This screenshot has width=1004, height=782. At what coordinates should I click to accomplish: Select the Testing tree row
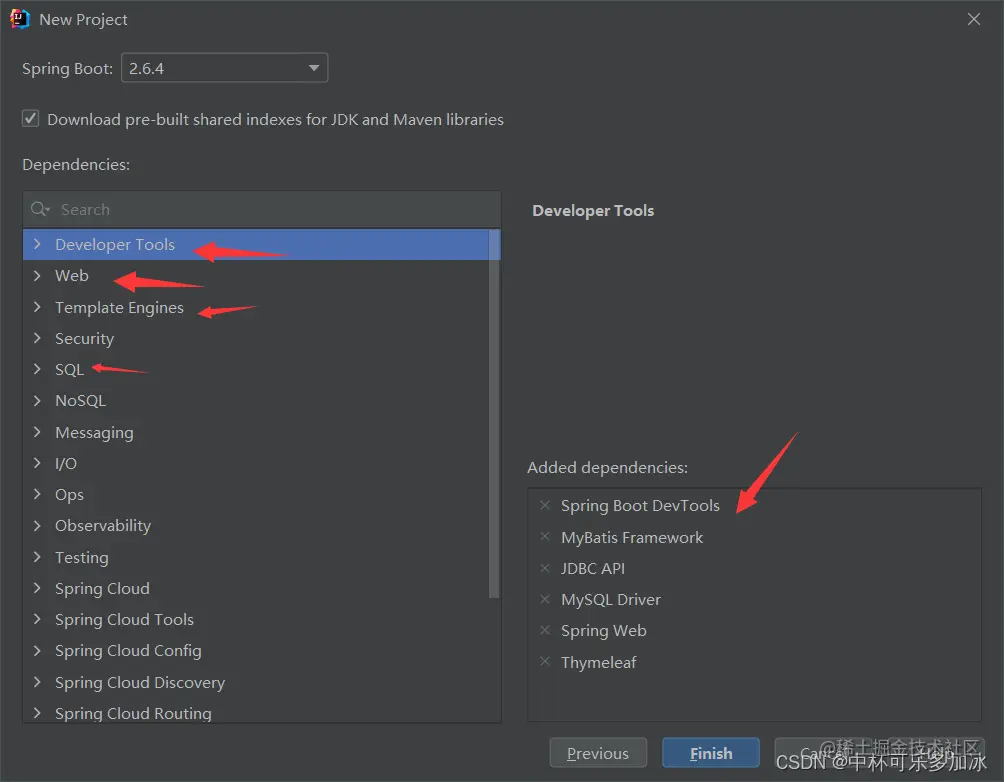[255, 557]
